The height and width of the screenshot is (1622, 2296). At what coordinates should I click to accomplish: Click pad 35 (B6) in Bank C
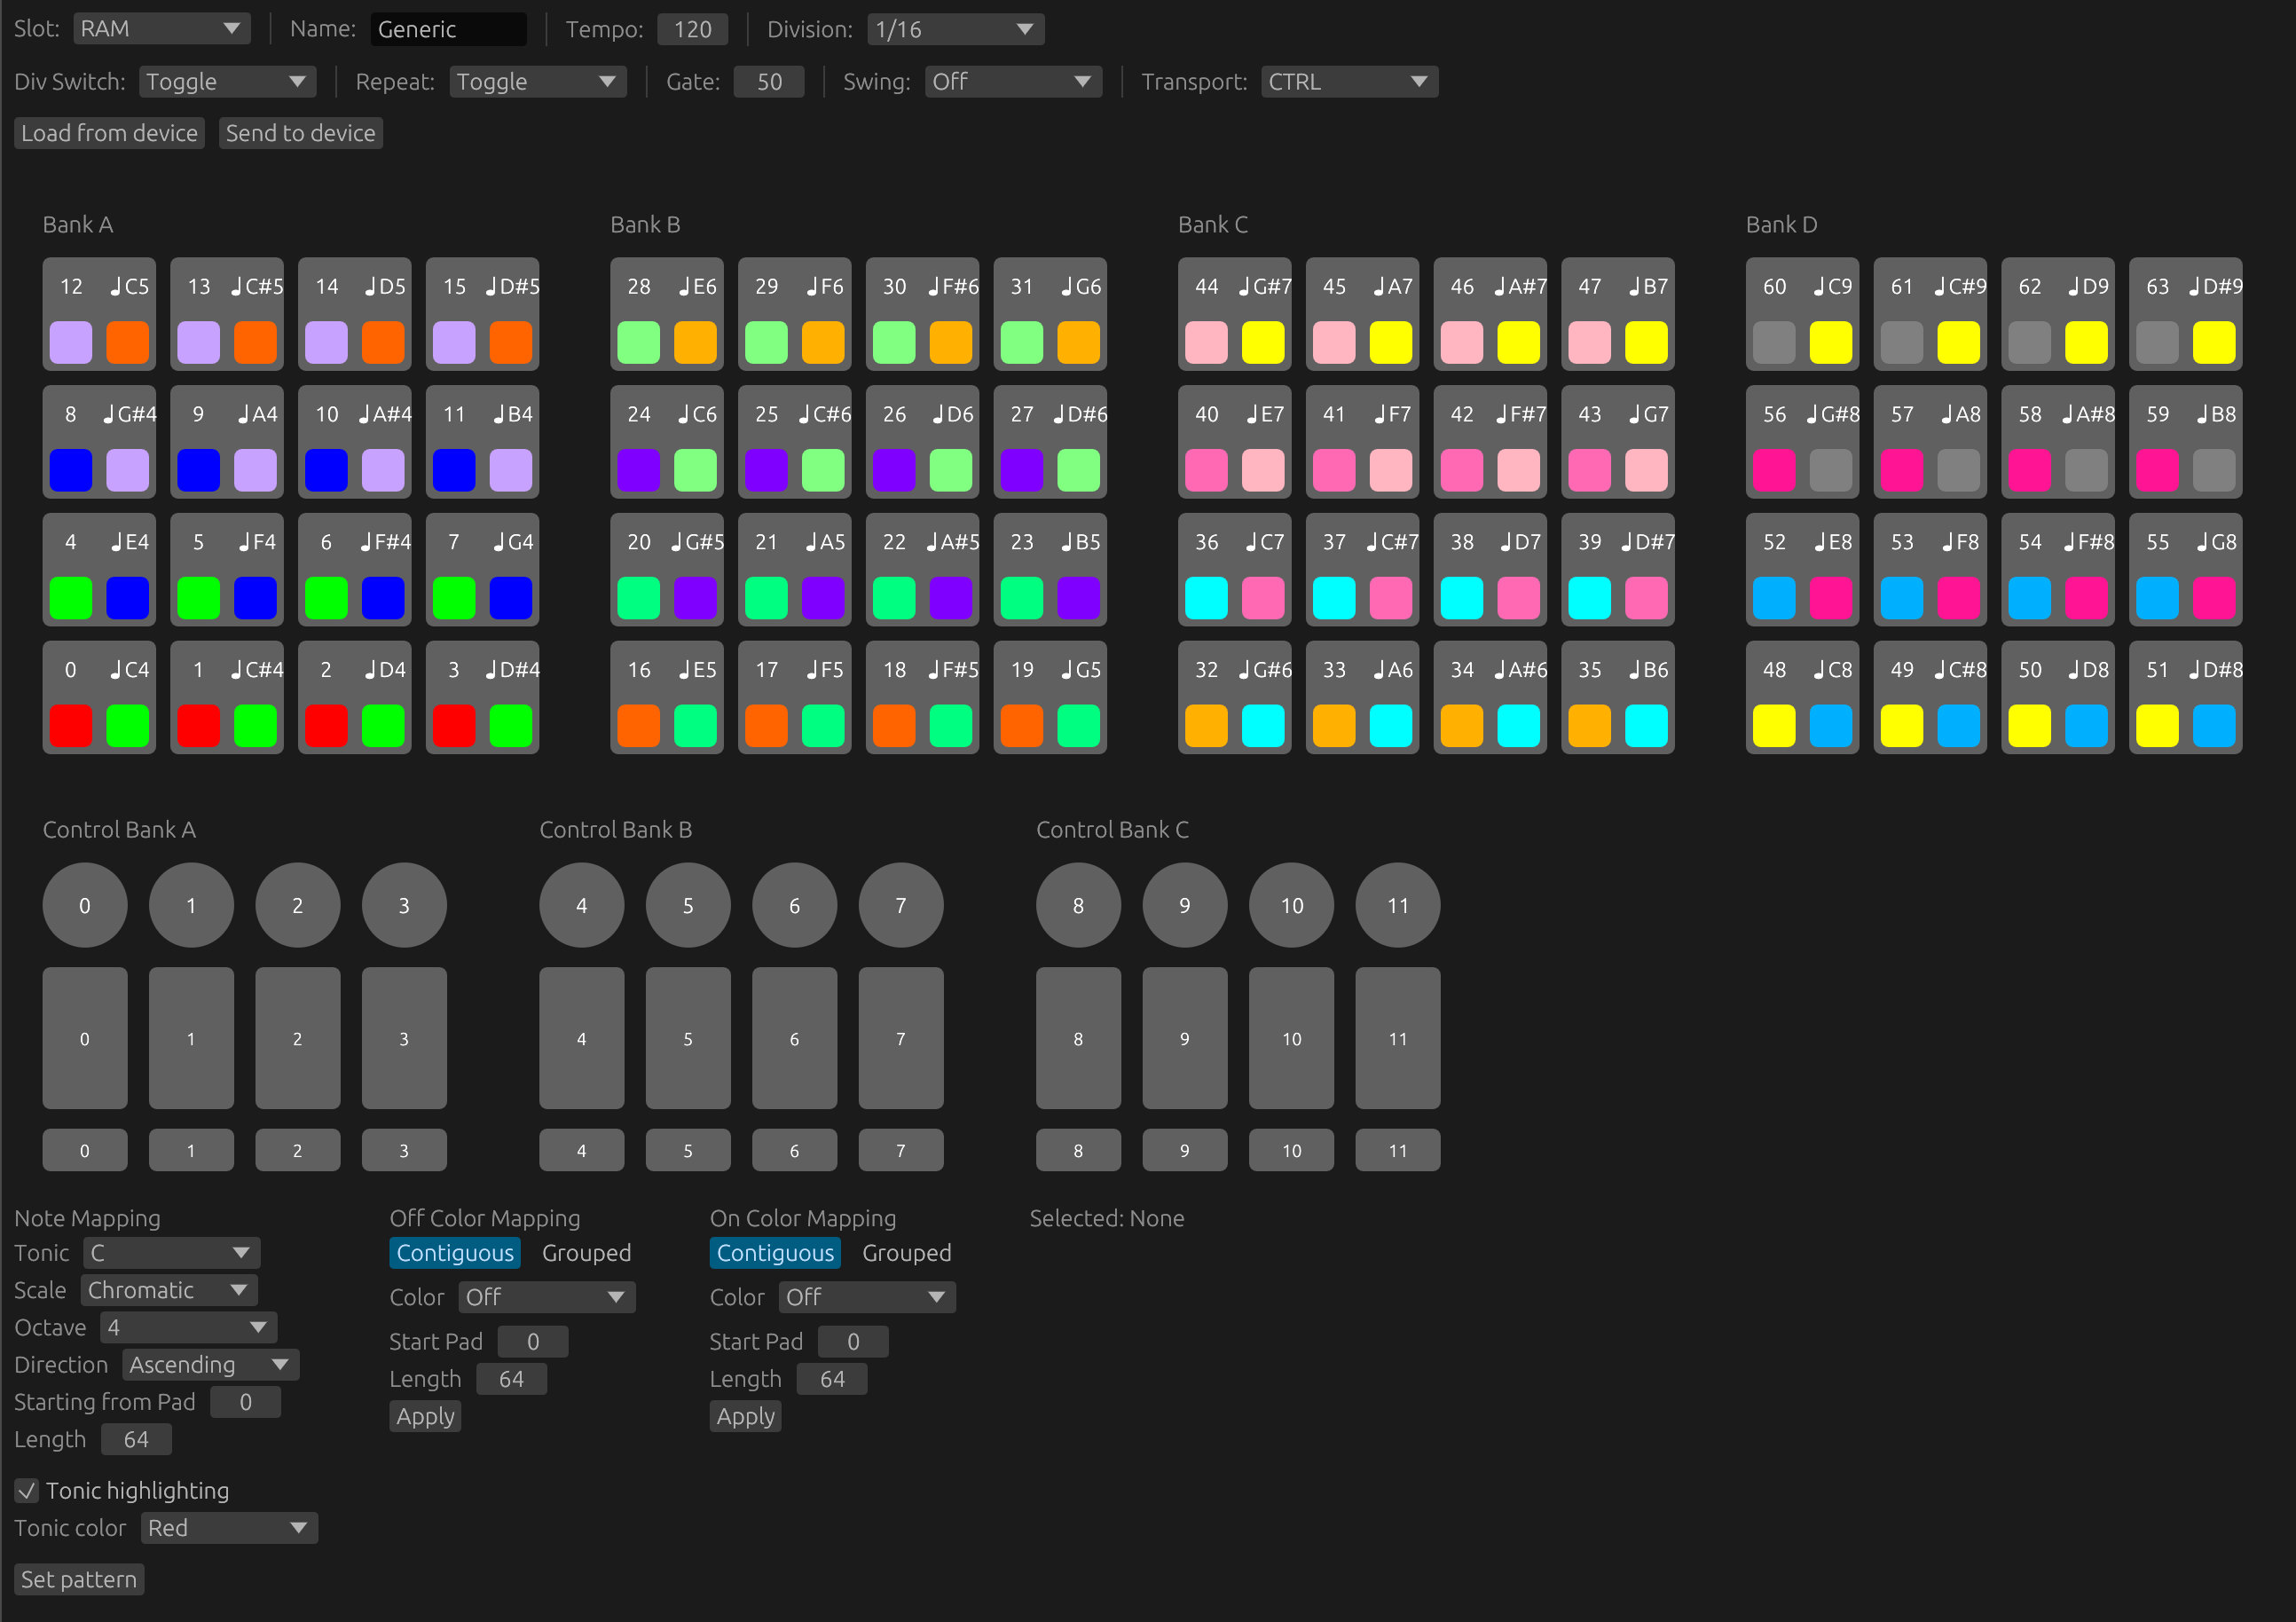click(1618, 697)
